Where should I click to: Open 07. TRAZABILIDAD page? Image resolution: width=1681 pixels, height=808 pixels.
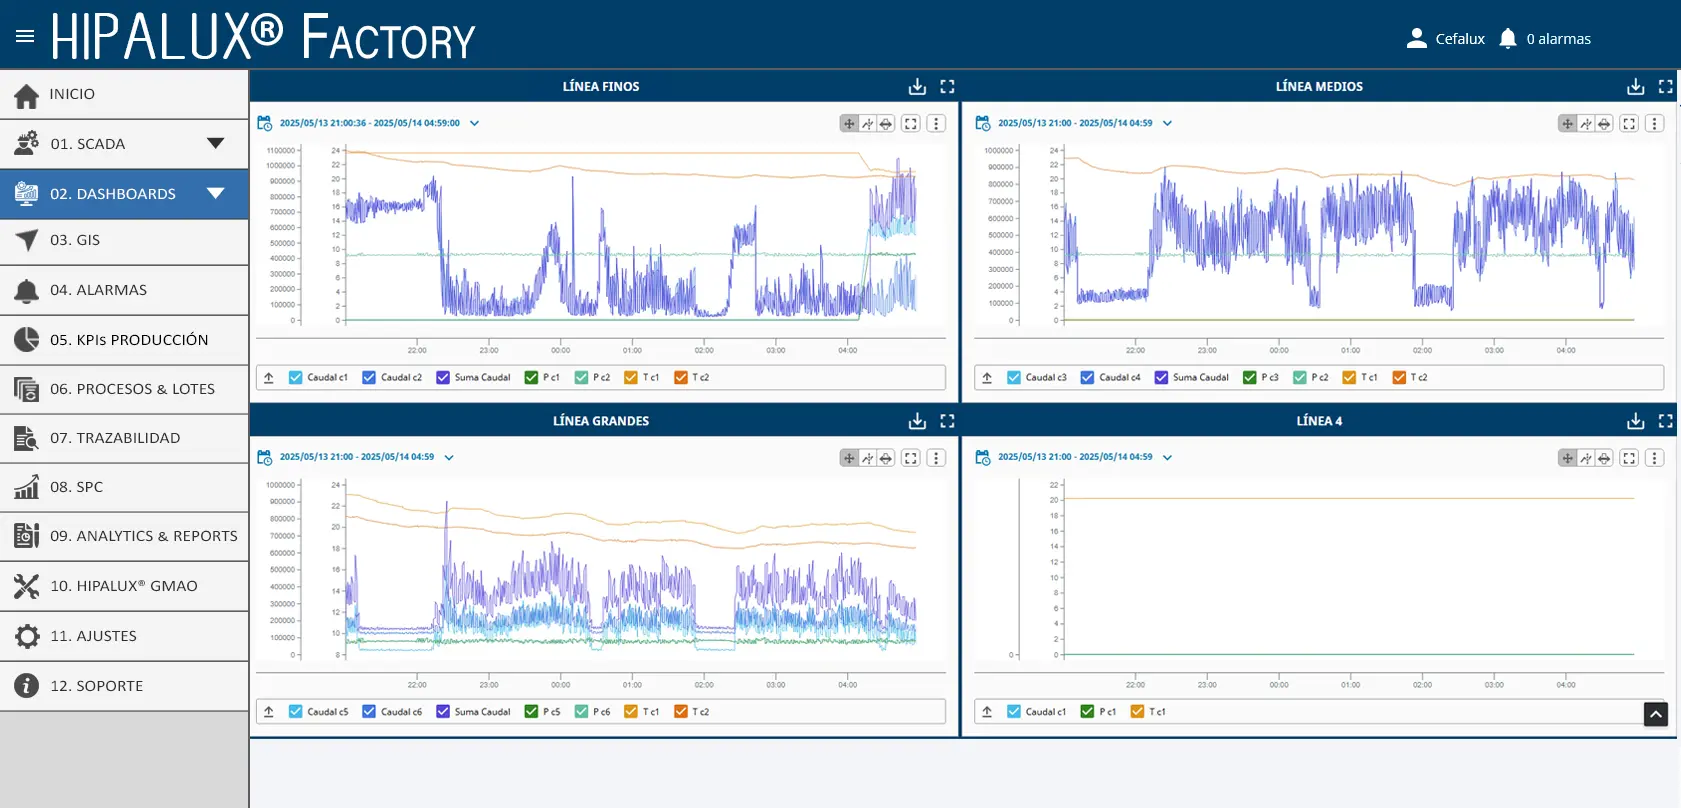(124, 438)
